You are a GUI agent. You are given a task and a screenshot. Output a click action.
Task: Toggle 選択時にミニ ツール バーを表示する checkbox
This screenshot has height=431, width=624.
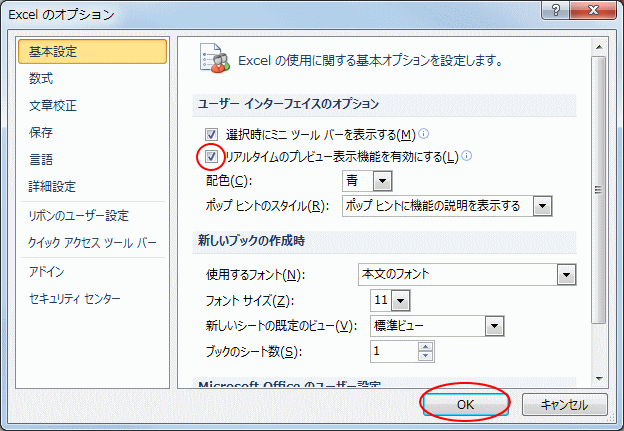pyautogui.click(x=211, y=135)
